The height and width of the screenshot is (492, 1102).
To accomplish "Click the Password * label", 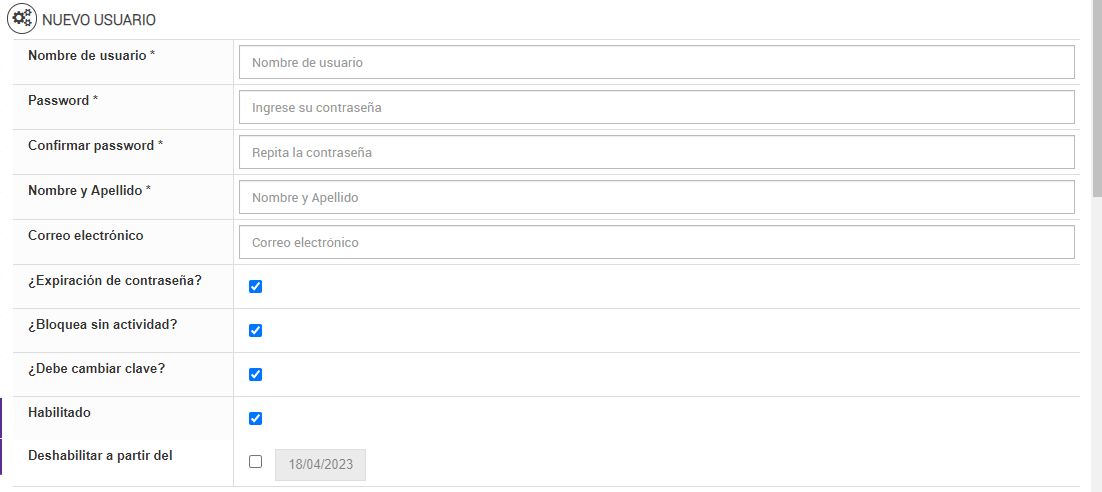I will 63,100.
